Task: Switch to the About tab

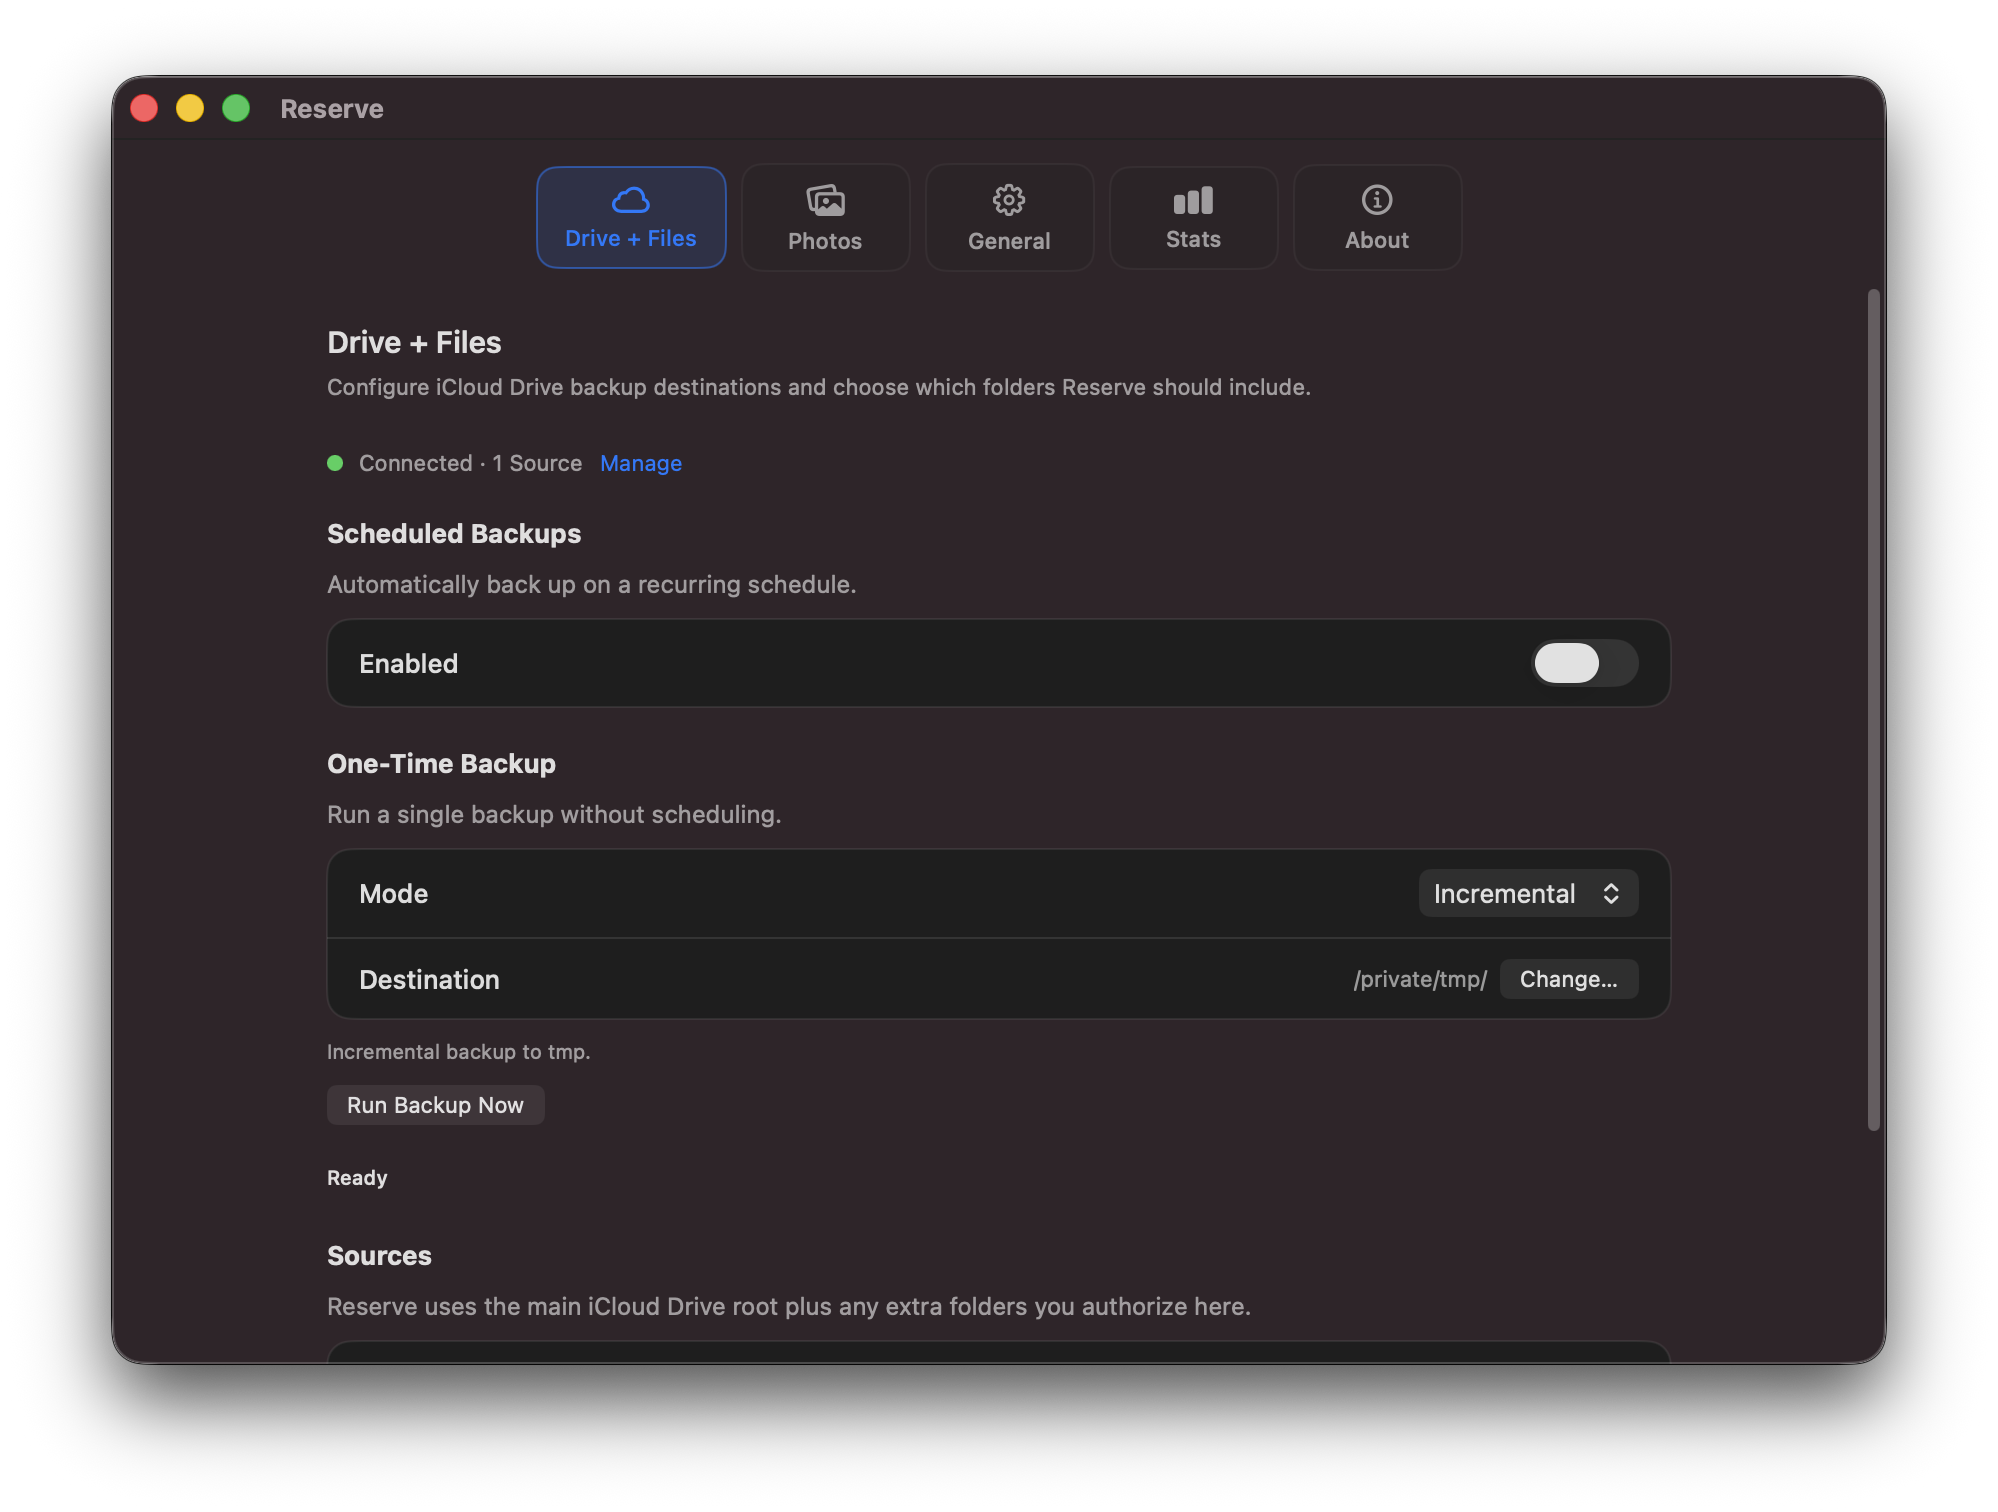Action: coord(1376,217)
